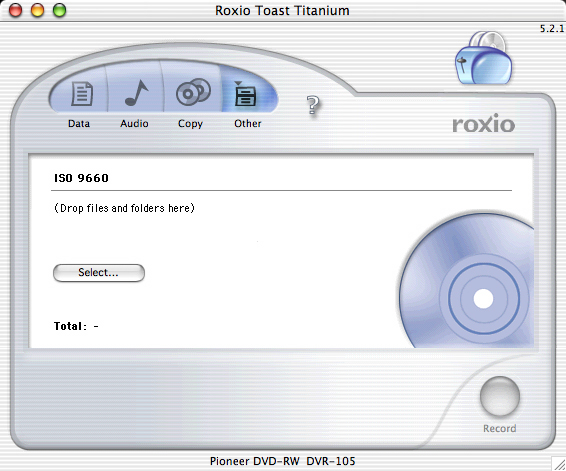Click the roxio logo
The width and height of the screenshot is (566, 471).
point(484,123)
